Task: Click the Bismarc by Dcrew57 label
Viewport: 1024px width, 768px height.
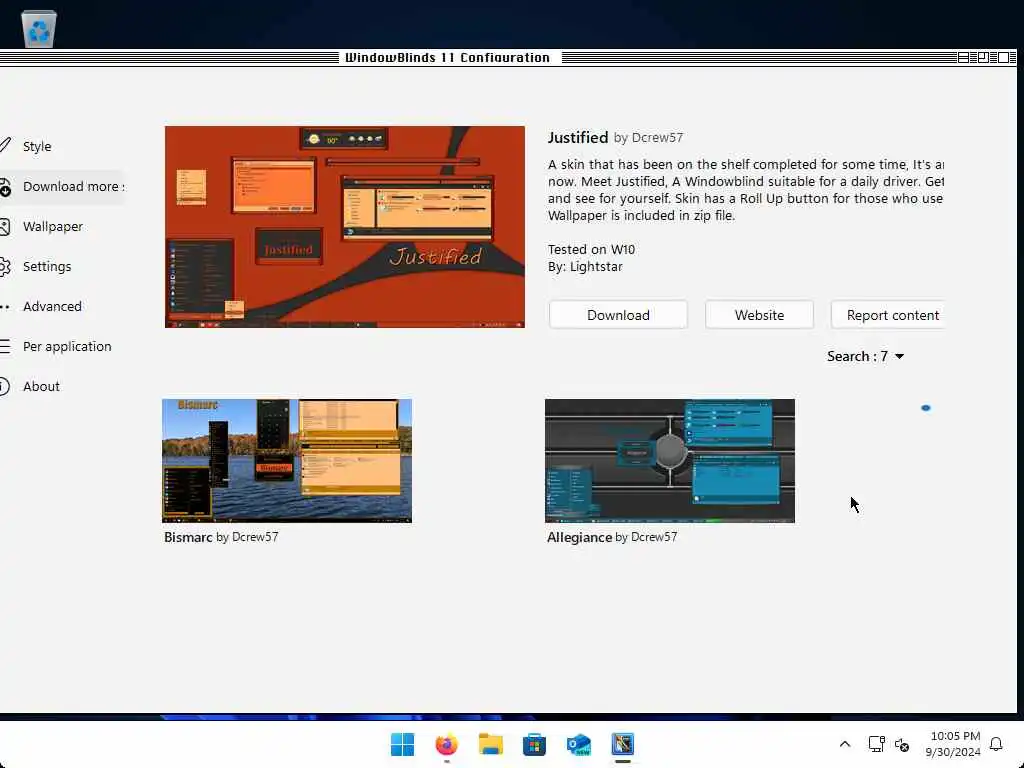Action: click(221, 537)
